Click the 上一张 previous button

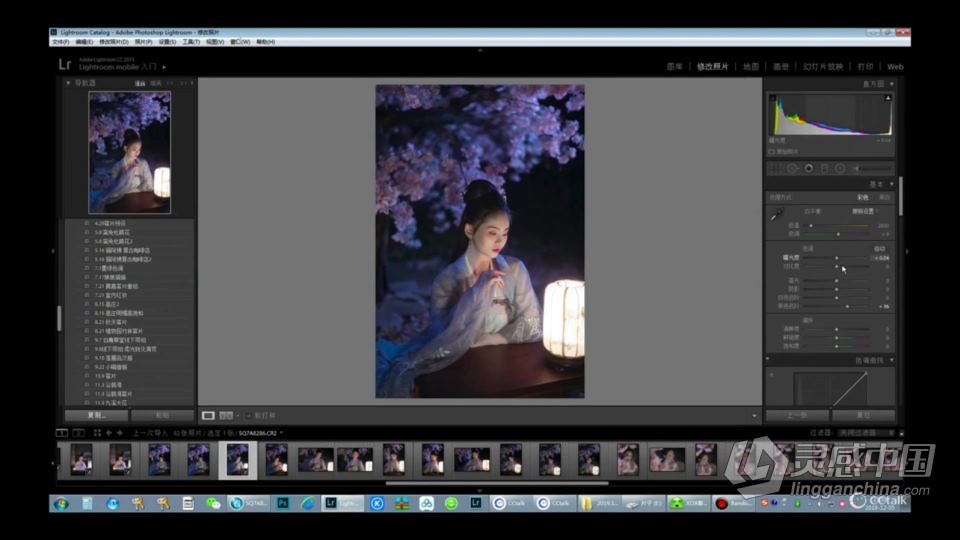tap(797, 415)
